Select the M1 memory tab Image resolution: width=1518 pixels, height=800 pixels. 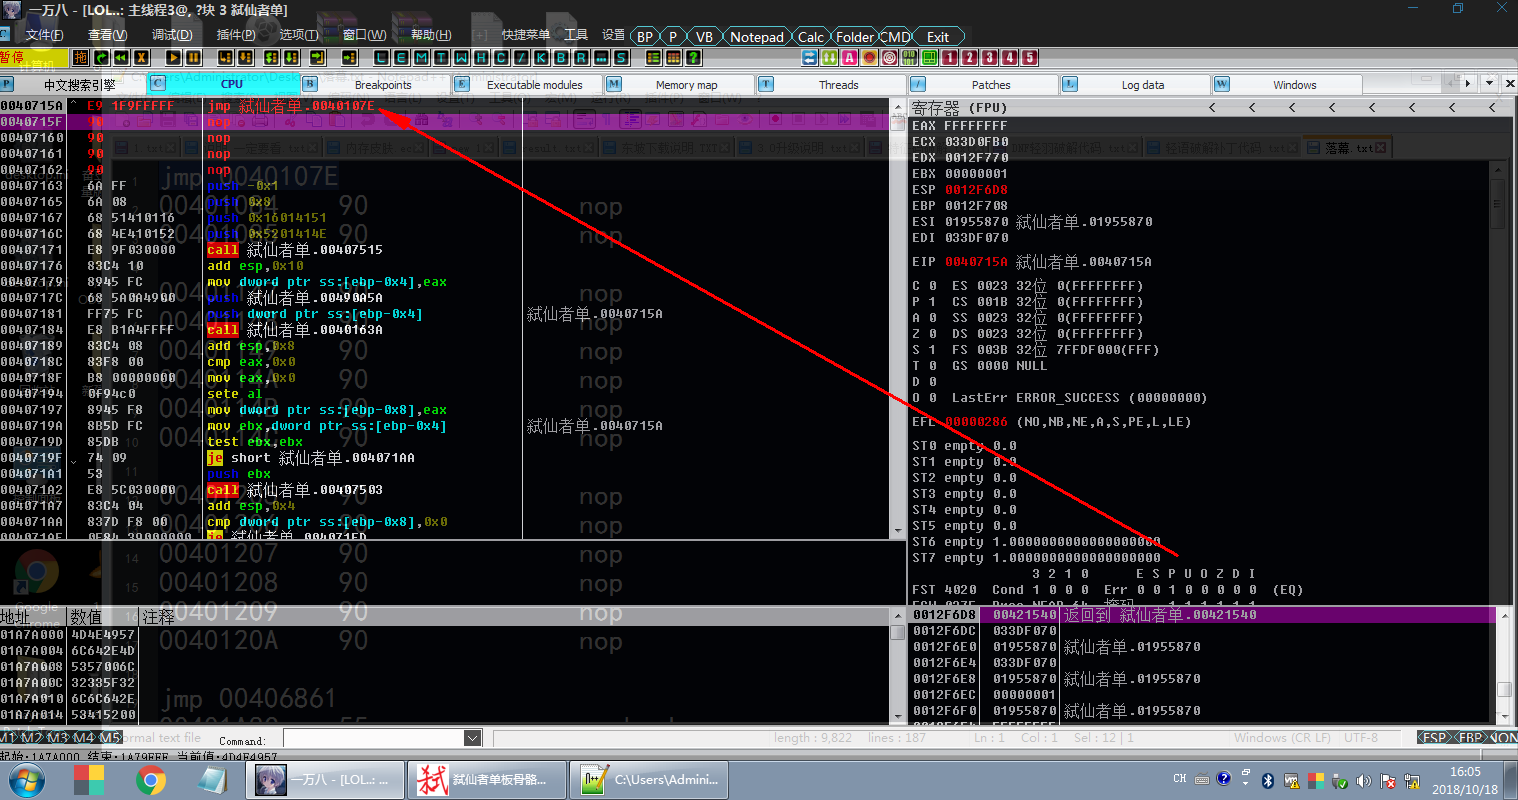coord(9,738)
